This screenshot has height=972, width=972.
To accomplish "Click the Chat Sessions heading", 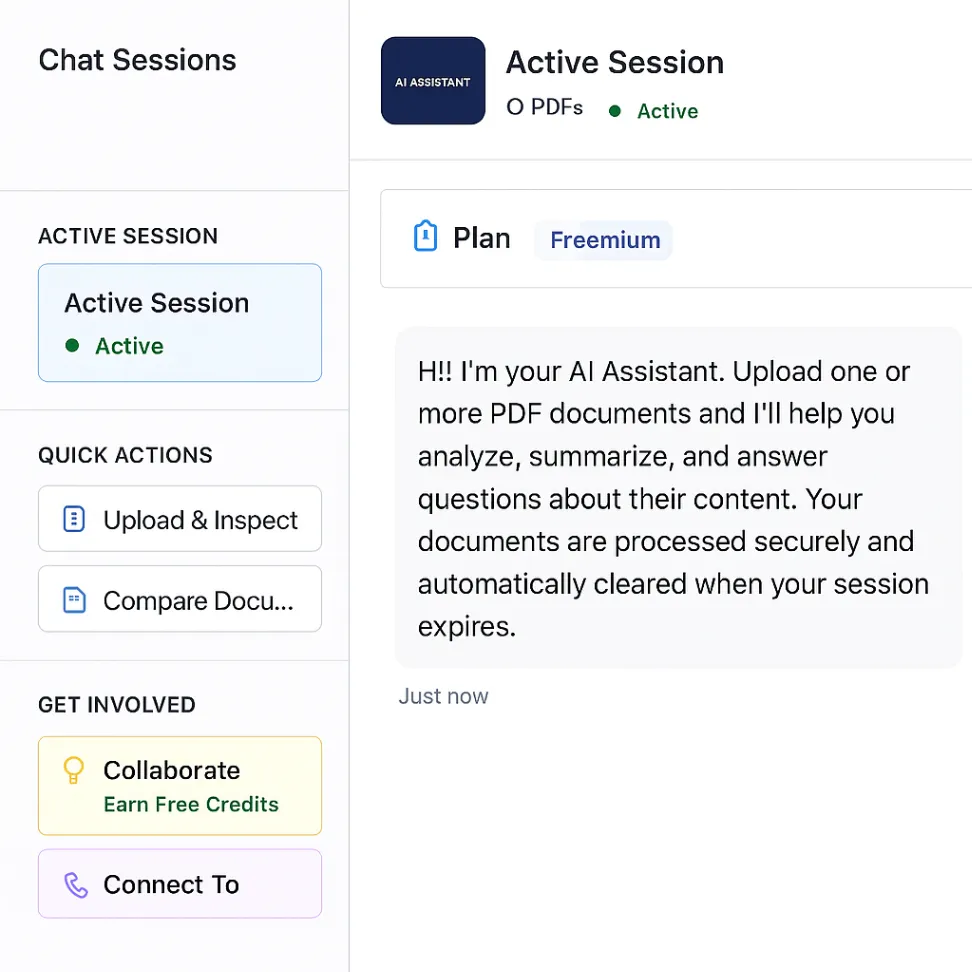I will 137,60.
